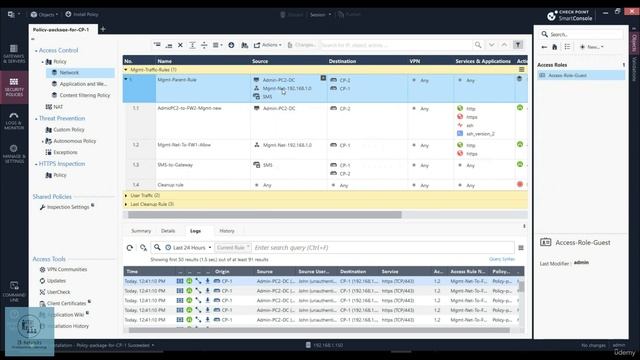The height and width of the screenshot is (360, 640).
Task: Click the Accept action icon of rule 1.1
Action: tap(520, 108)
